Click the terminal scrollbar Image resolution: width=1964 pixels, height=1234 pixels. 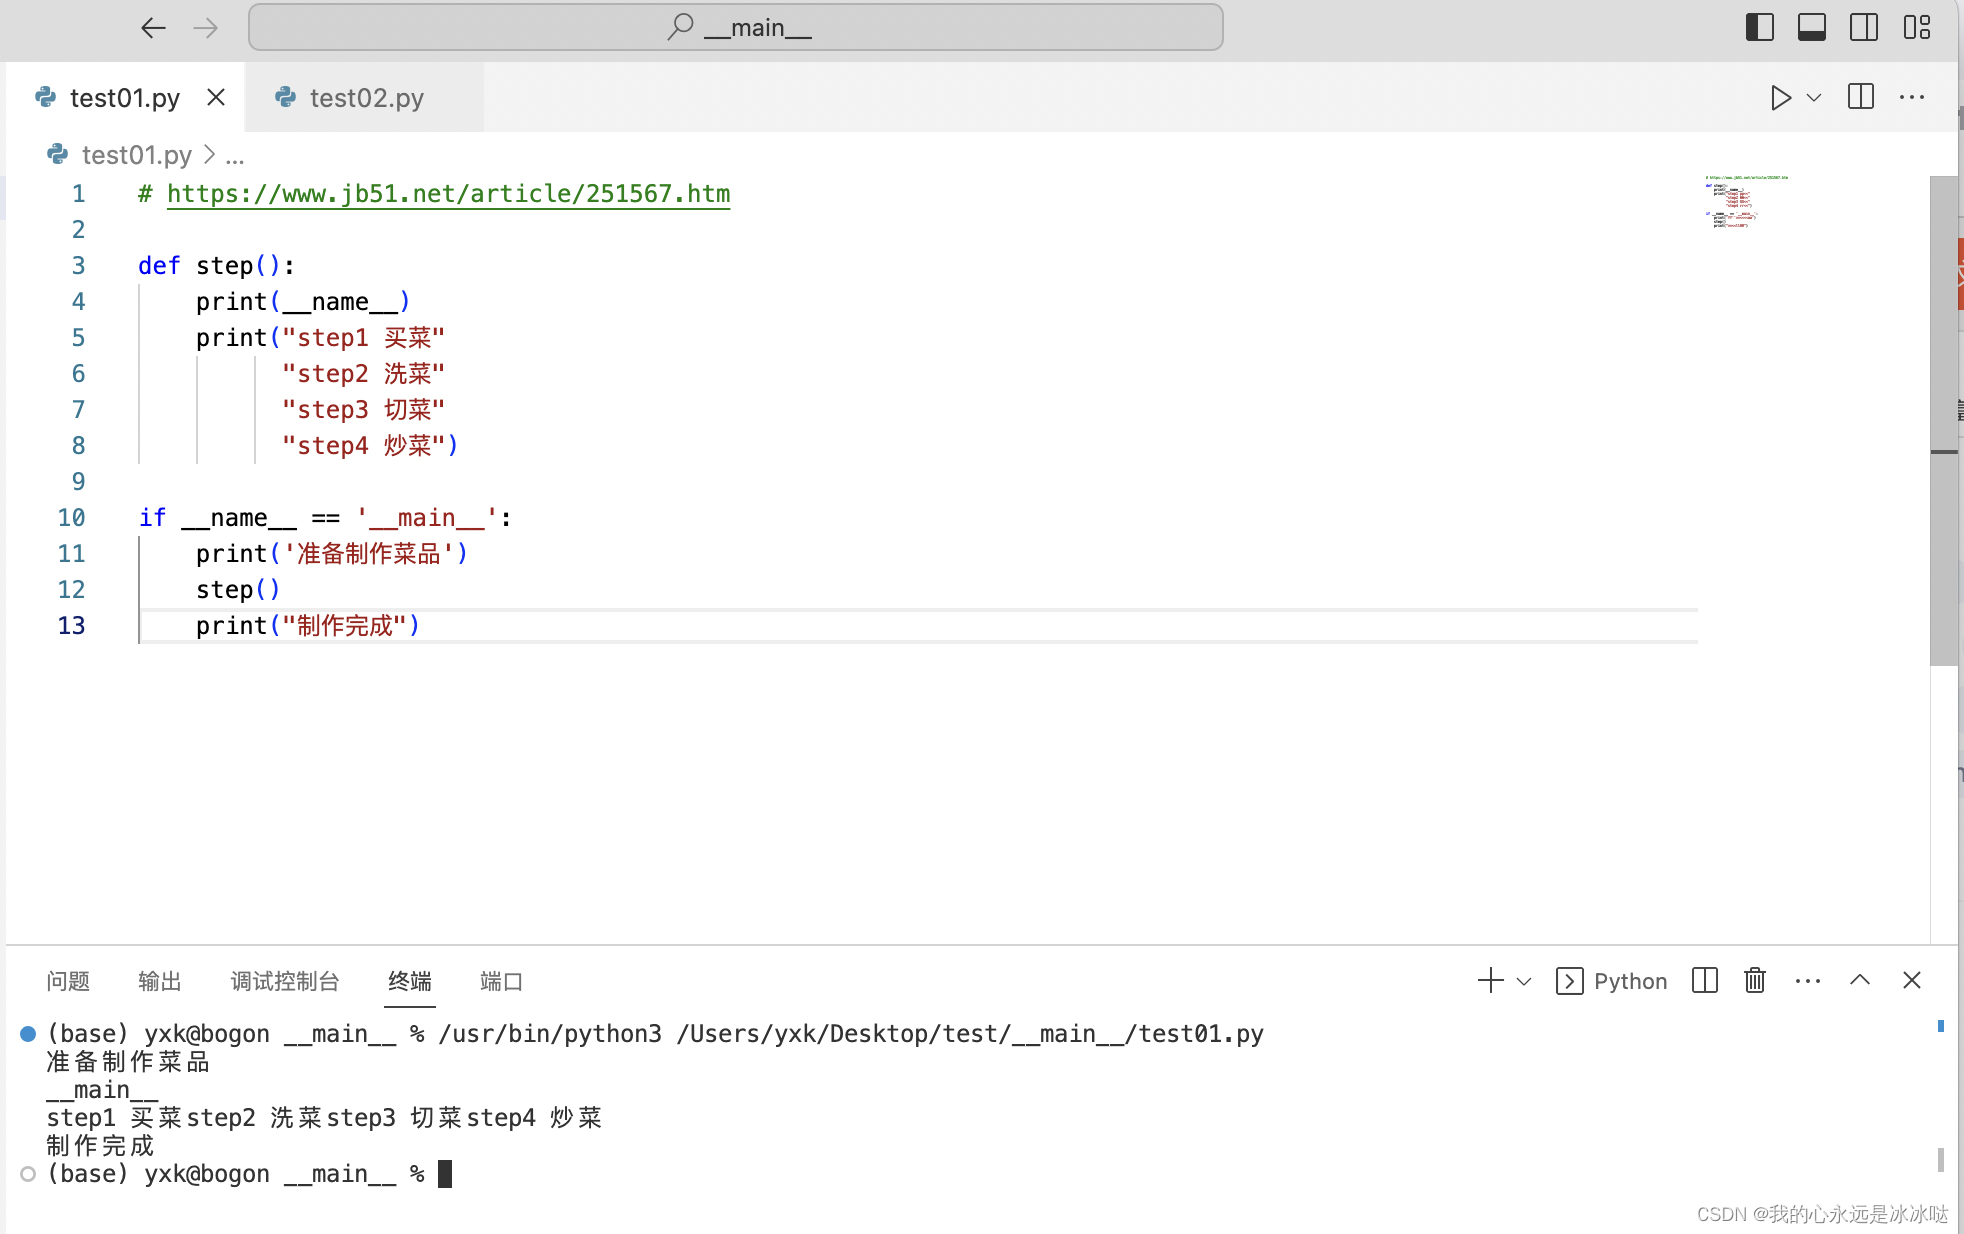1941,1159
